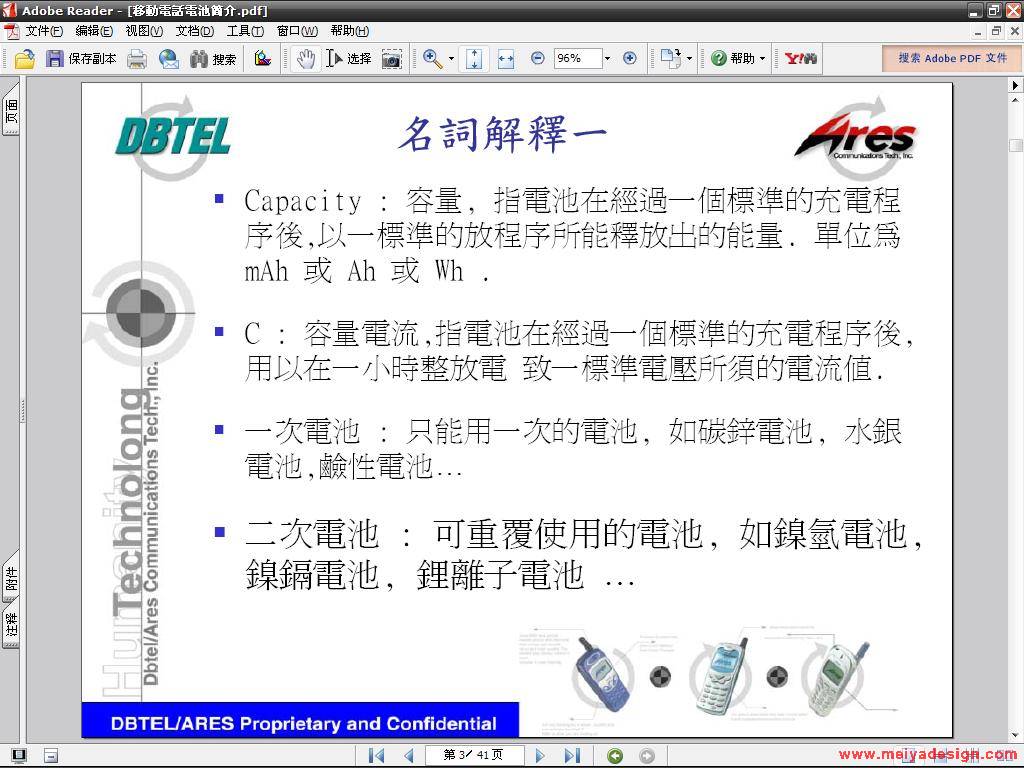Open search with the binoculars 搜索 button

pos(213,59)
